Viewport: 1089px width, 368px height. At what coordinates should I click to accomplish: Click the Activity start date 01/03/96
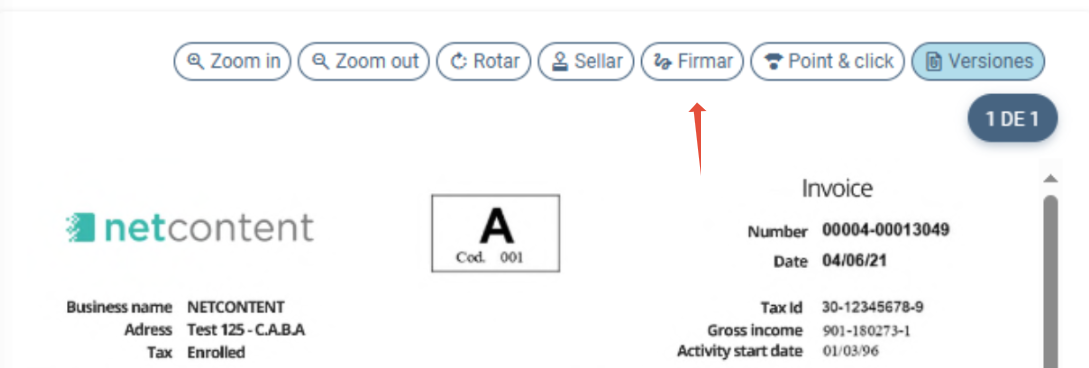pos(850,351)
